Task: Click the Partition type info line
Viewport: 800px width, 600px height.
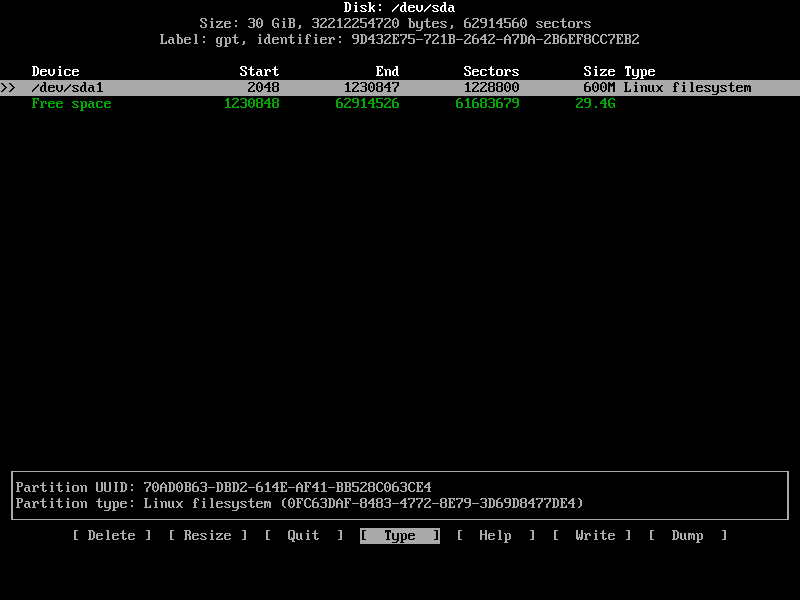Action: 299,504
